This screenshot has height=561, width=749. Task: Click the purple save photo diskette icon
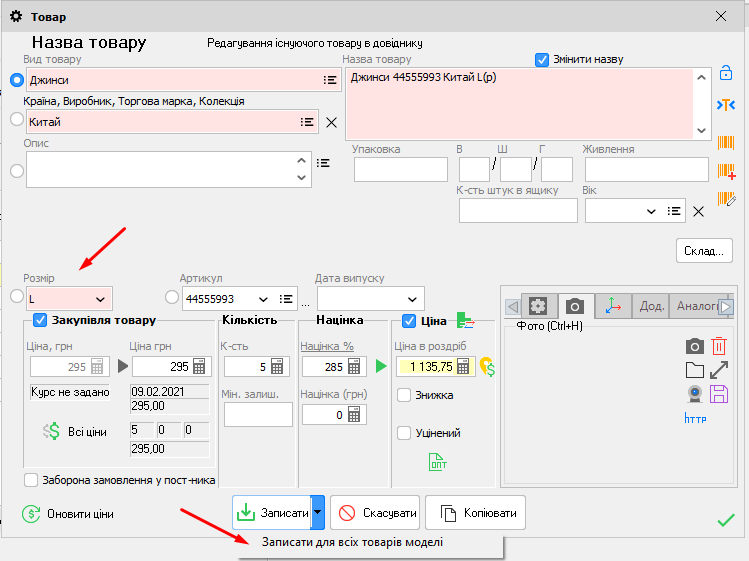(x=719, y=394)
